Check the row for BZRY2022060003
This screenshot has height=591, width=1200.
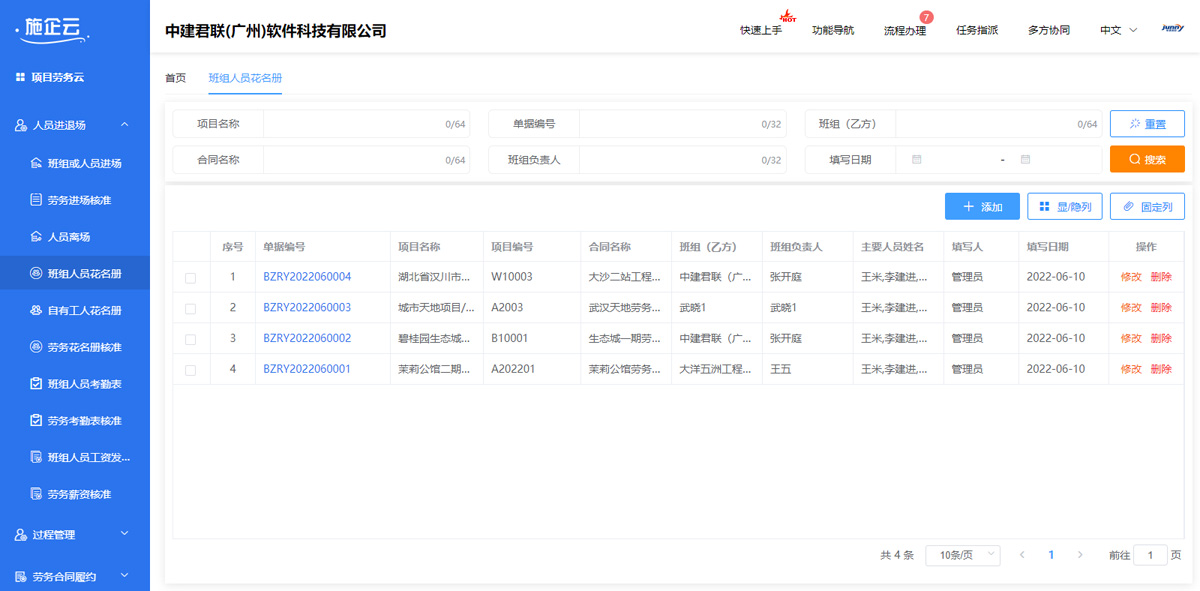point(190,309)
